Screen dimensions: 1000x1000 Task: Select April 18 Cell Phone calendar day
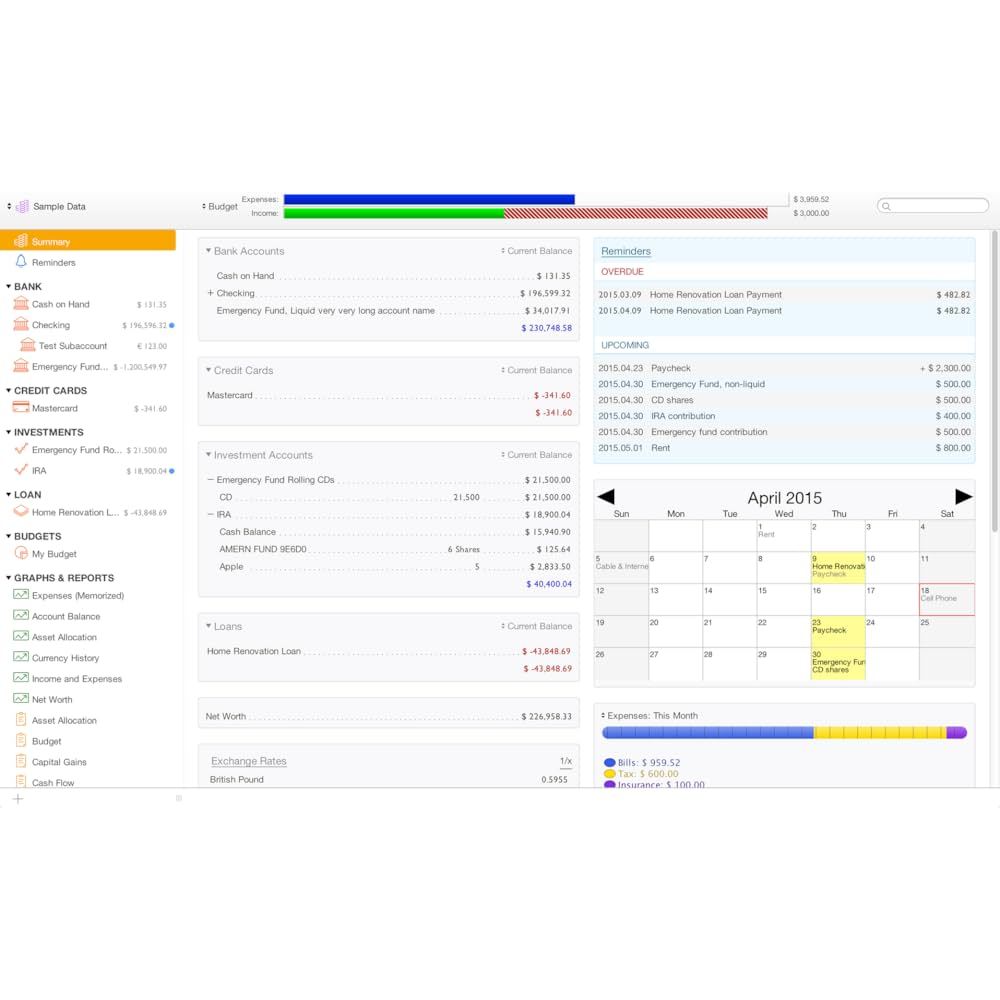(947, 599)
